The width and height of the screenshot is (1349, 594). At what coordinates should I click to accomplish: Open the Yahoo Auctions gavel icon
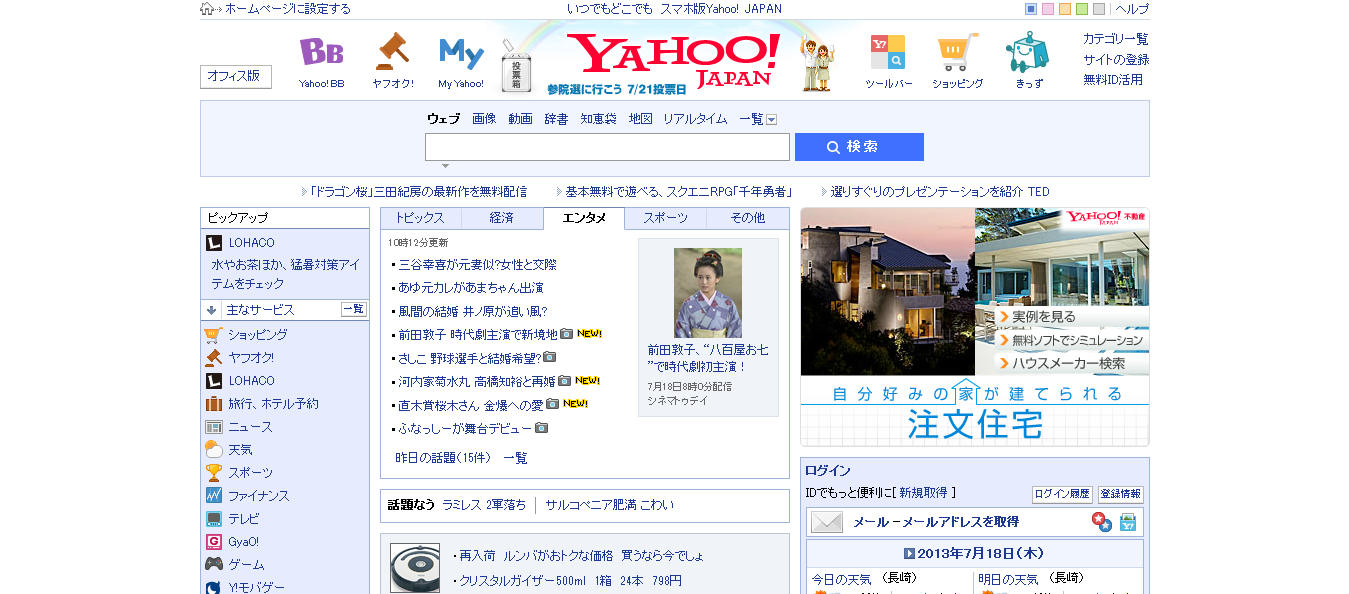click(x=392, y=52)
